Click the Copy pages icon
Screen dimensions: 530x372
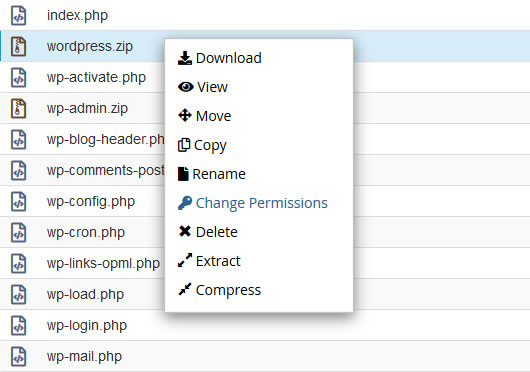click(x=184, y=145)
